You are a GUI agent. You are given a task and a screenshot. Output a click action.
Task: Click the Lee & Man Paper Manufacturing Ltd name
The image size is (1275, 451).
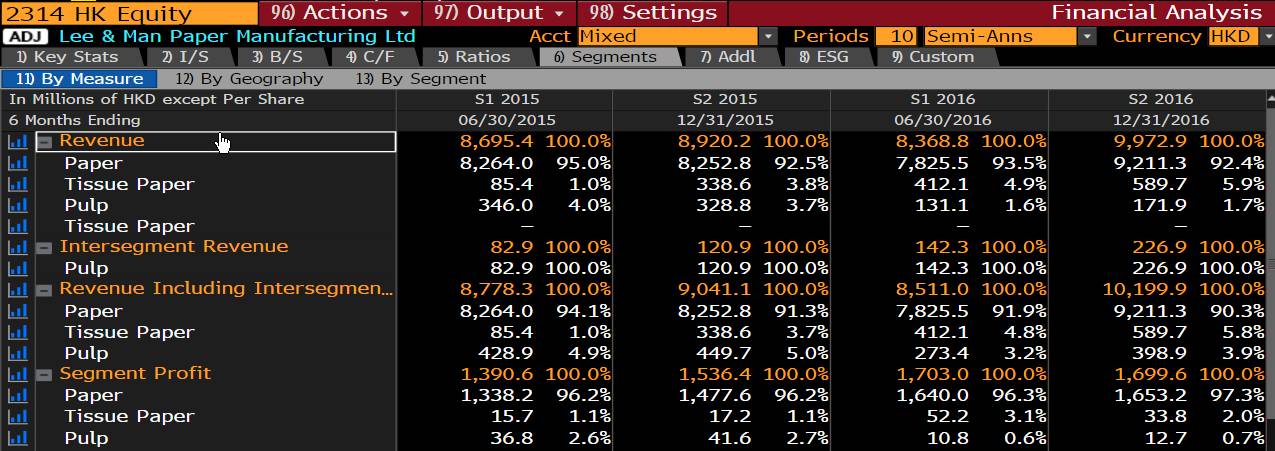click(x=237, y=36)
